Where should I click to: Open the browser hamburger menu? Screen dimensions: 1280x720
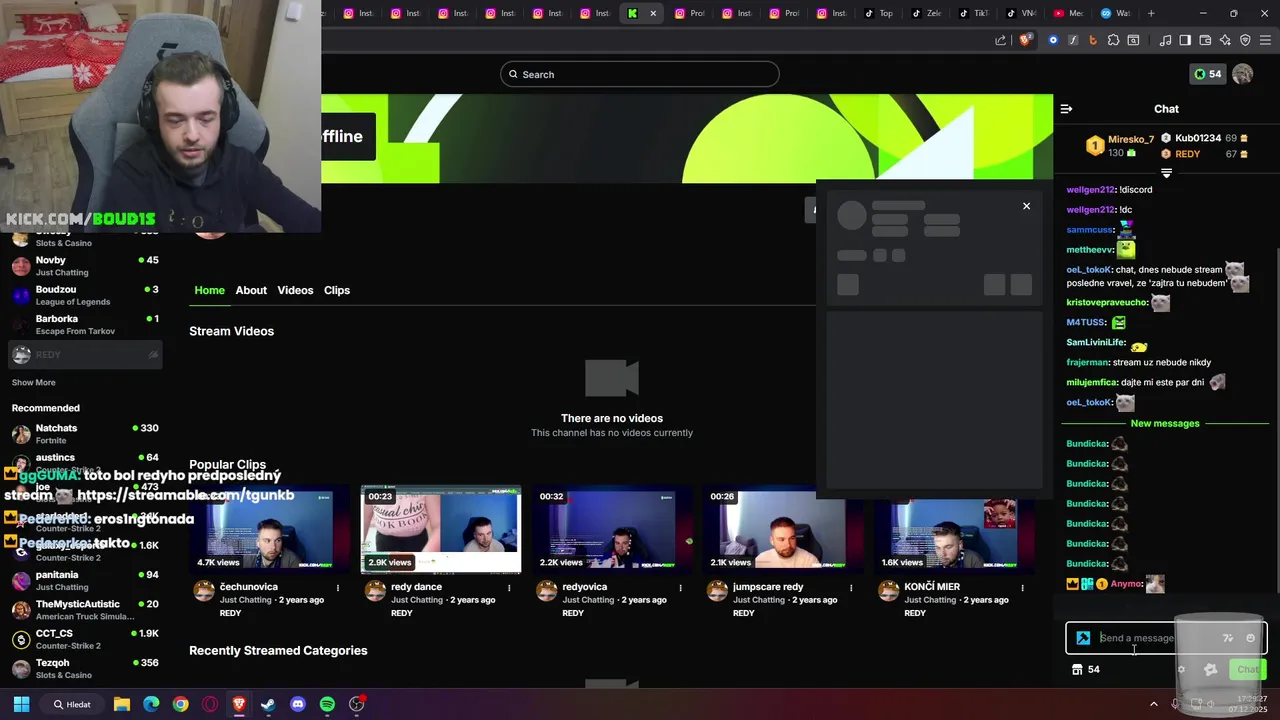[1265, 40]
